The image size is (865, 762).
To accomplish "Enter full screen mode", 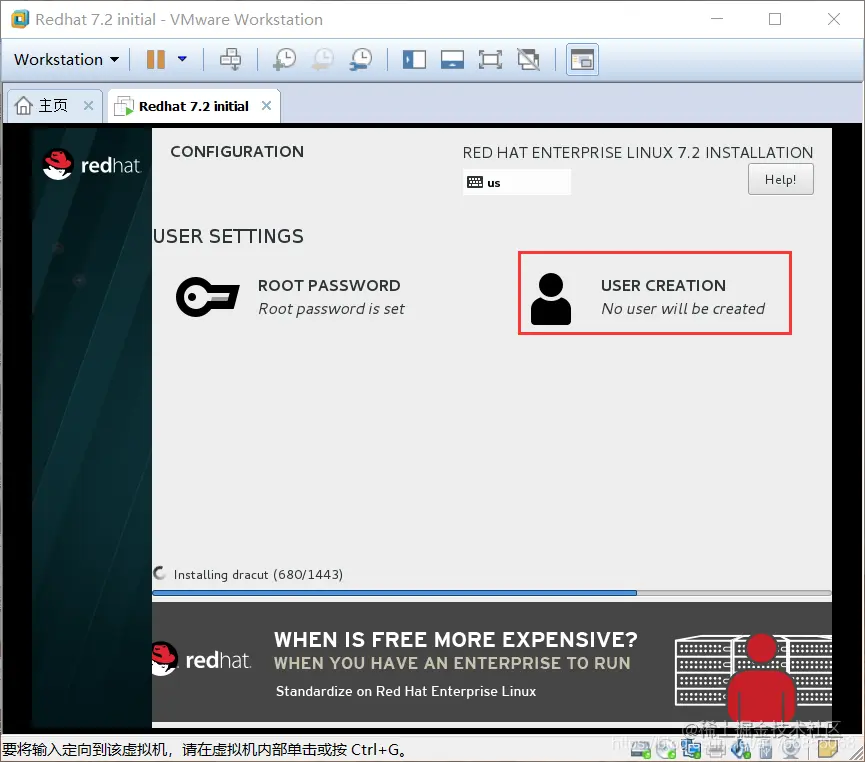I will click(490, 59).
